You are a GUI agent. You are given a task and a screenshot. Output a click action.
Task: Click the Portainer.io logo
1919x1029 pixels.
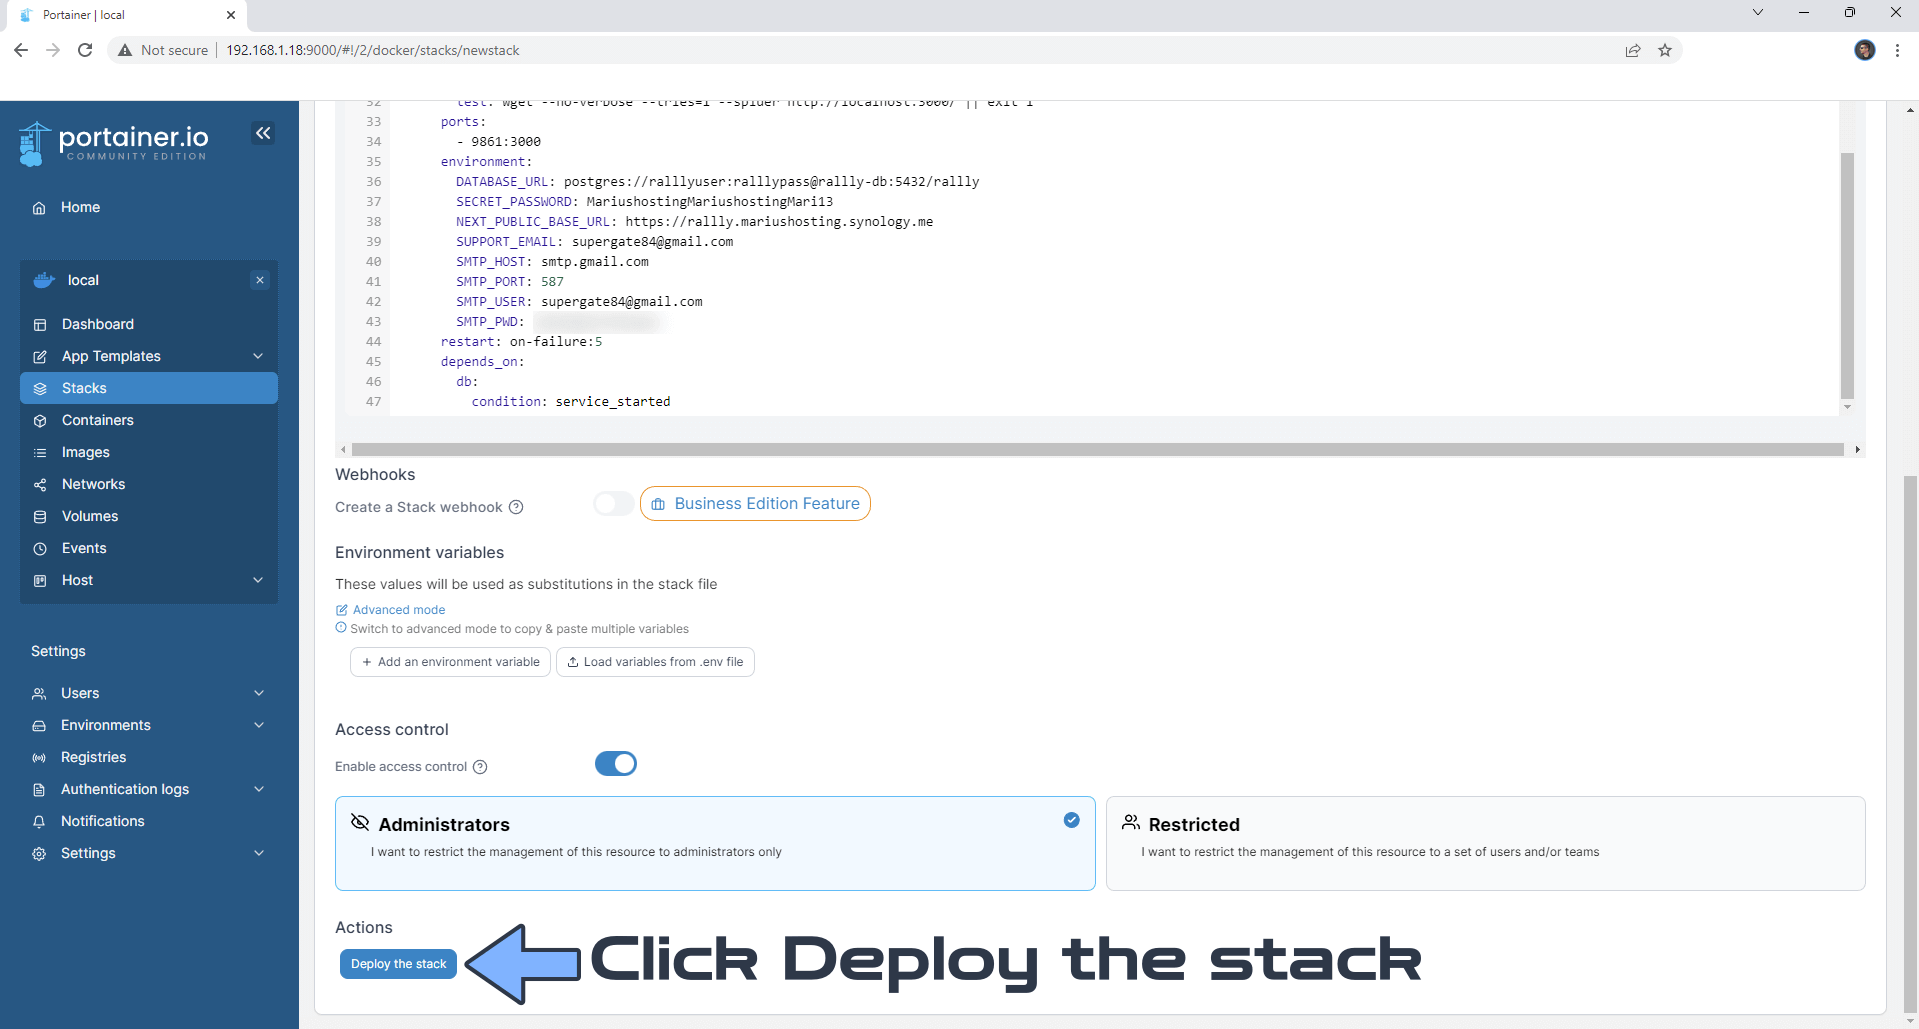pos(113,143)
